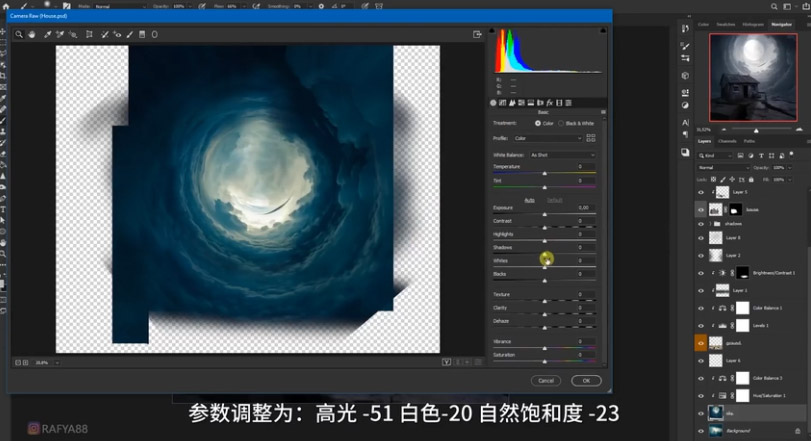
Task: Hide the Layer 5 visibility eye
Action: 701,192
